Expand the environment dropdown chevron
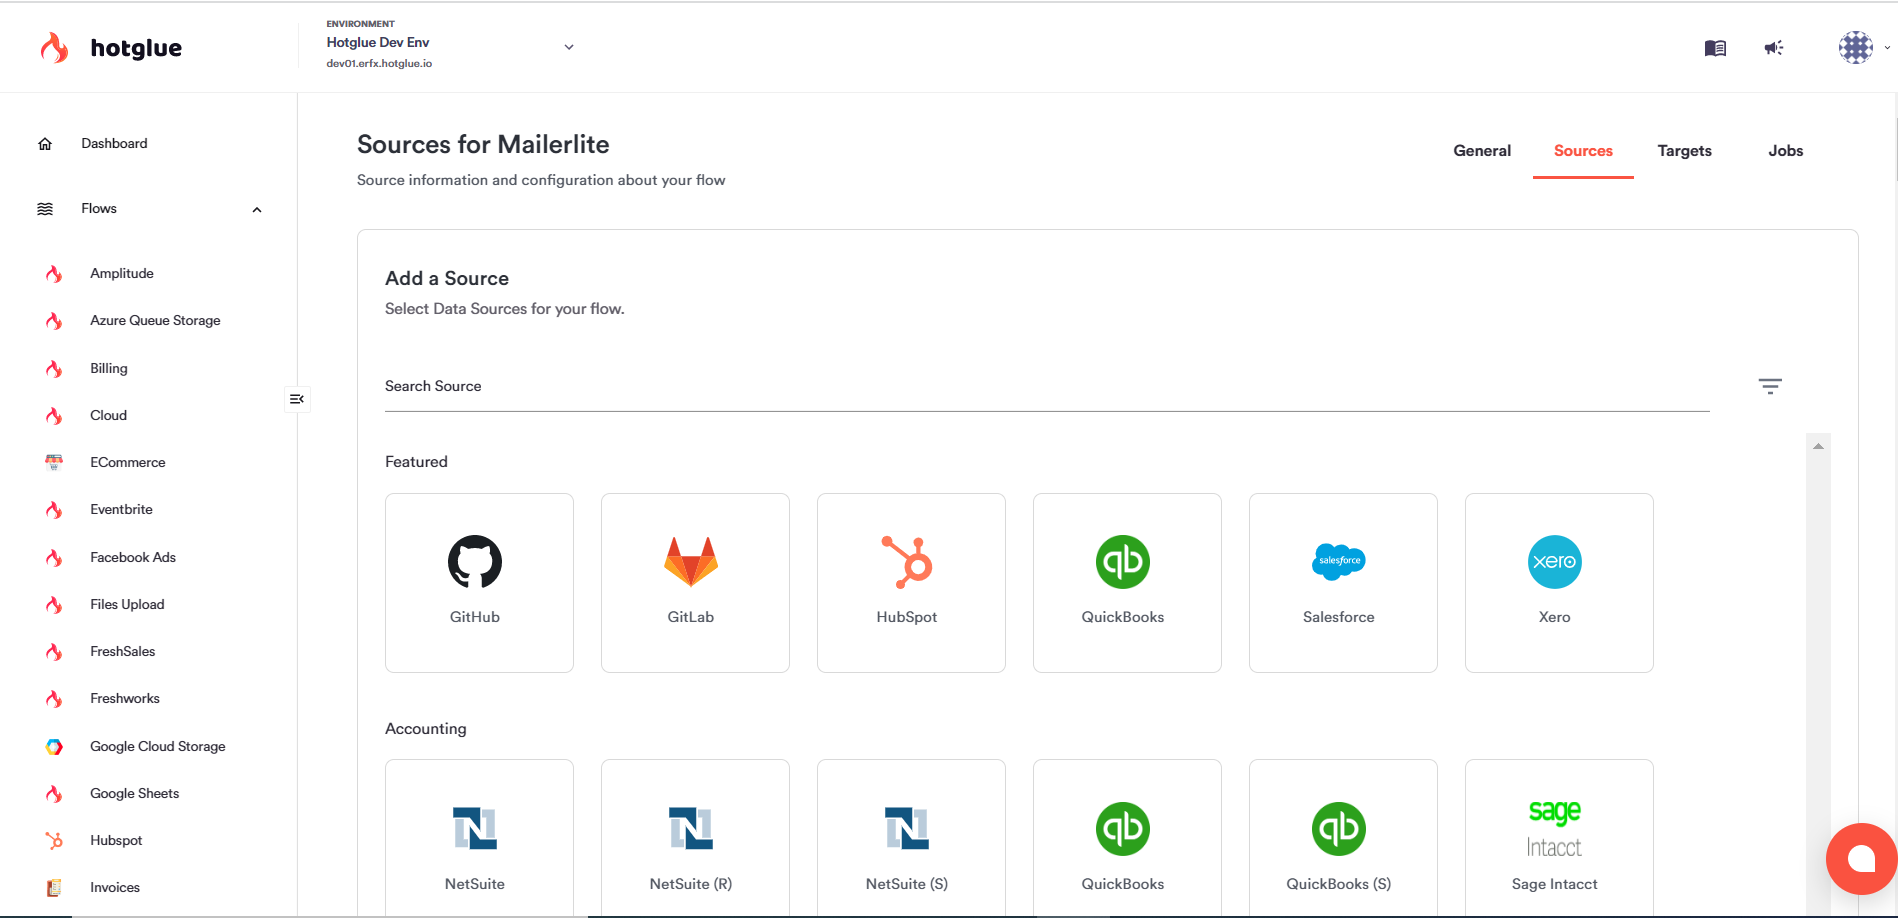The image size is (1898, 918). click(569, 47)
